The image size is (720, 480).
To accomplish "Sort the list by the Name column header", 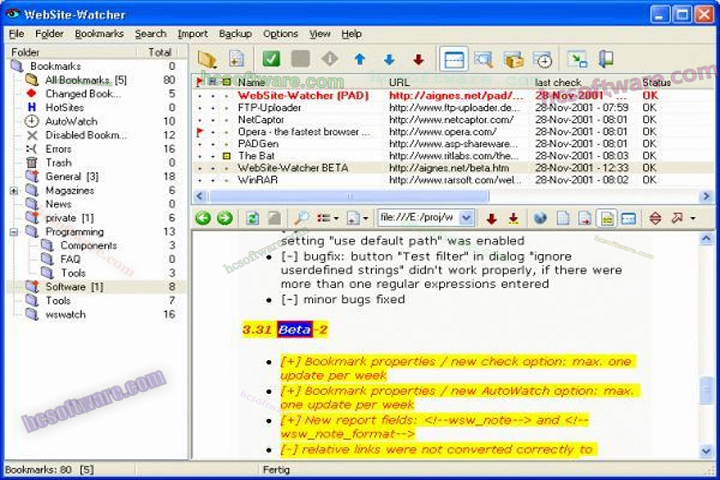I will click(309, 82).
